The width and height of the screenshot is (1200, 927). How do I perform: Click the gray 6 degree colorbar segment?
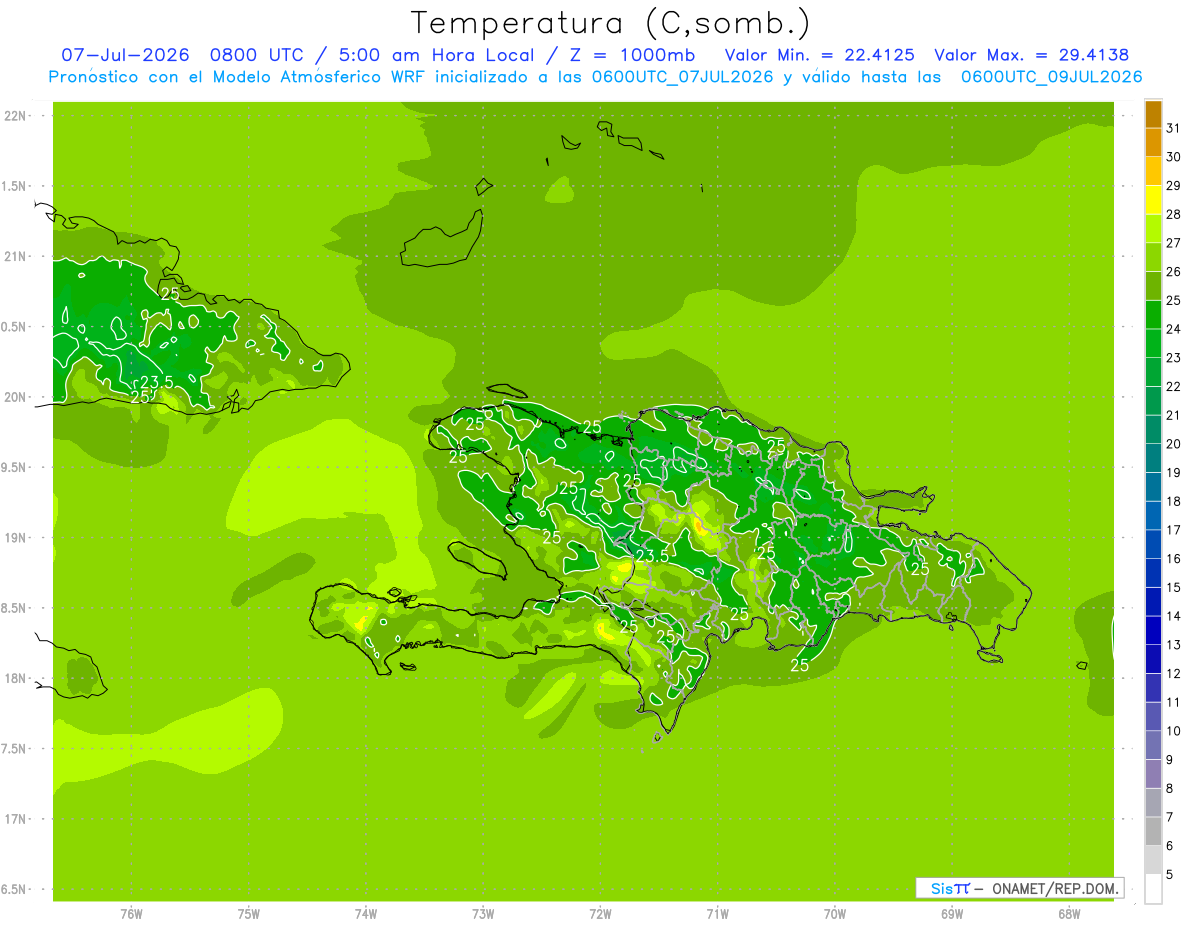click(x=1153, y=860)
